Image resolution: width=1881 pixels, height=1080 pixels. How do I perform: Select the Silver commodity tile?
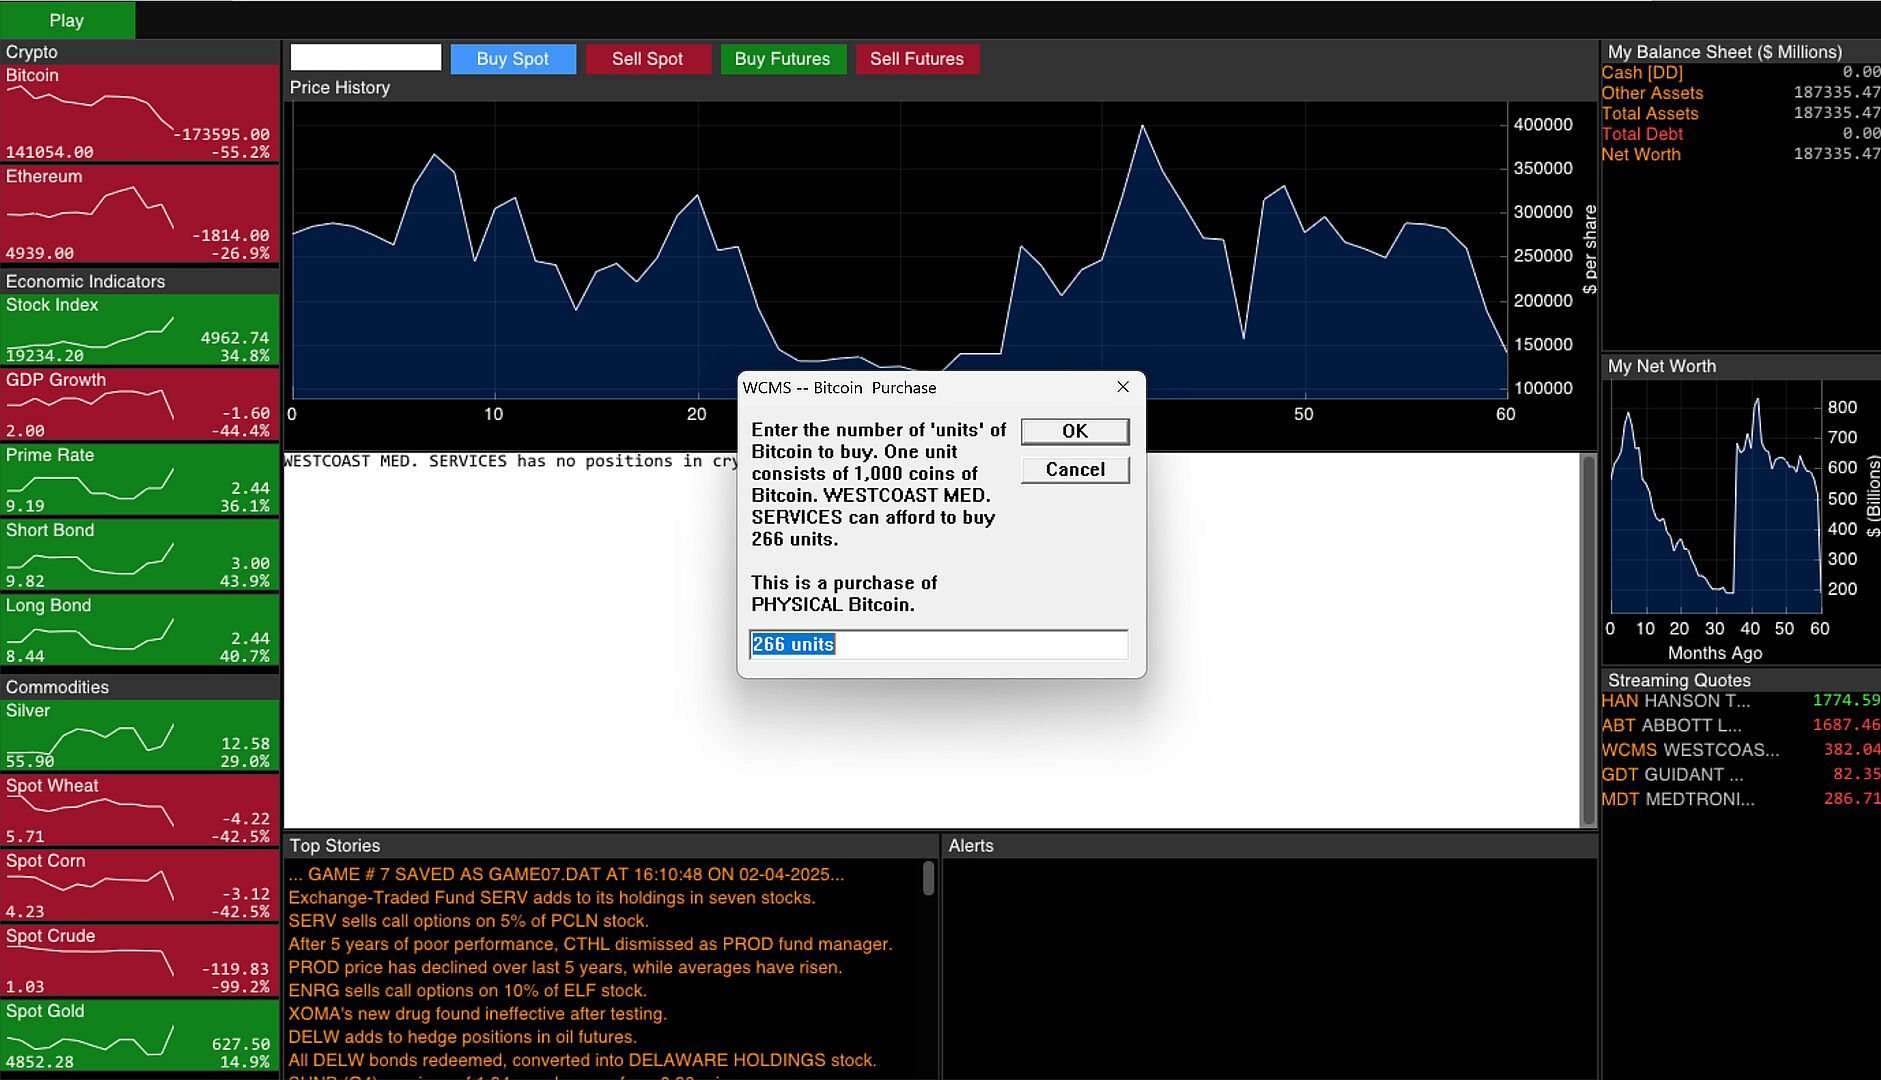point(140,735)
